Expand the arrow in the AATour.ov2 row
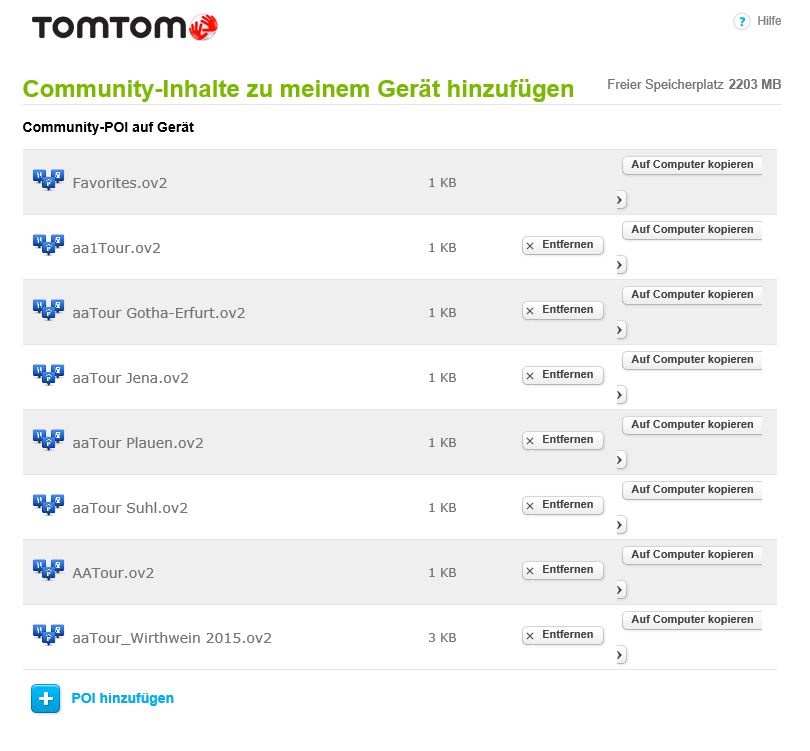The width and height of the screenshot is (810, 751). tap(620, 590)
